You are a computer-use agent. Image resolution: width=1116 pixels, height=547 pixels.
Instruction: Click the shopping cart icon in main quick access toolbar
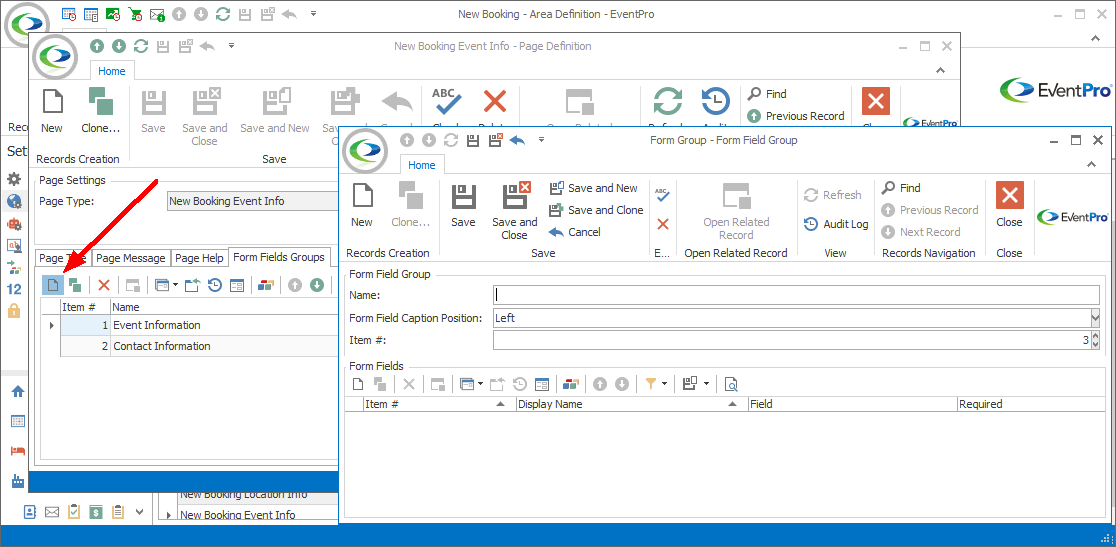pos(135,14)
